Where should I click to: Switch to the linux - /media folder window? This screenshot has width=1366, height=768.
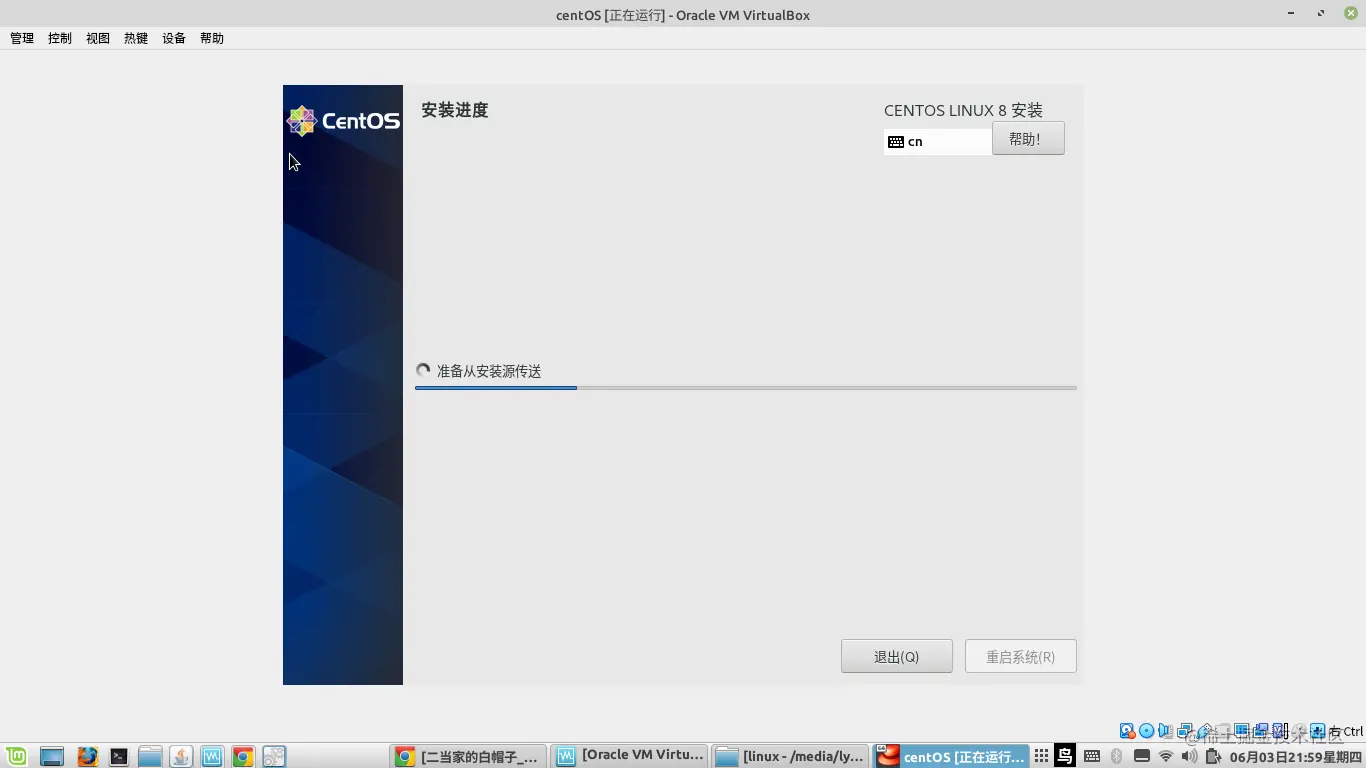[x=790, y=756]
